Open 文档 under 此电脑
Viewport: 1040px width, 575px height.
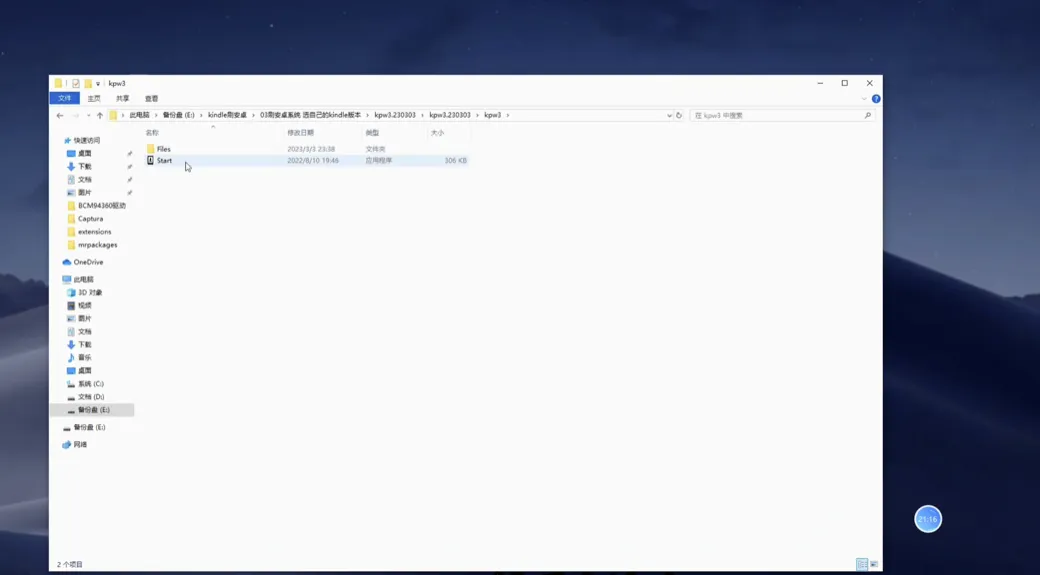click(84, 332)
